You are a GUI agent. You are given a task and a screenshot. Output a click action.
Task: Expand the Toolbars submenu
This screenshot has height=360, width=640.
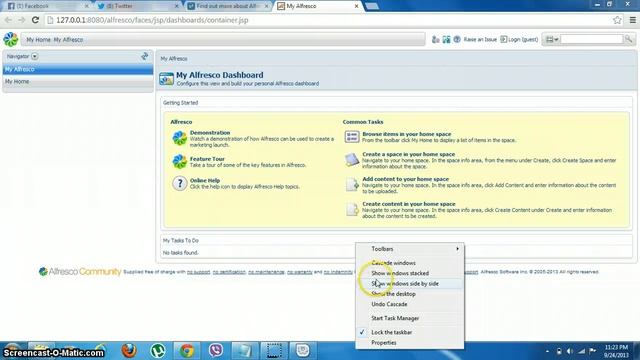pos(410,249)
